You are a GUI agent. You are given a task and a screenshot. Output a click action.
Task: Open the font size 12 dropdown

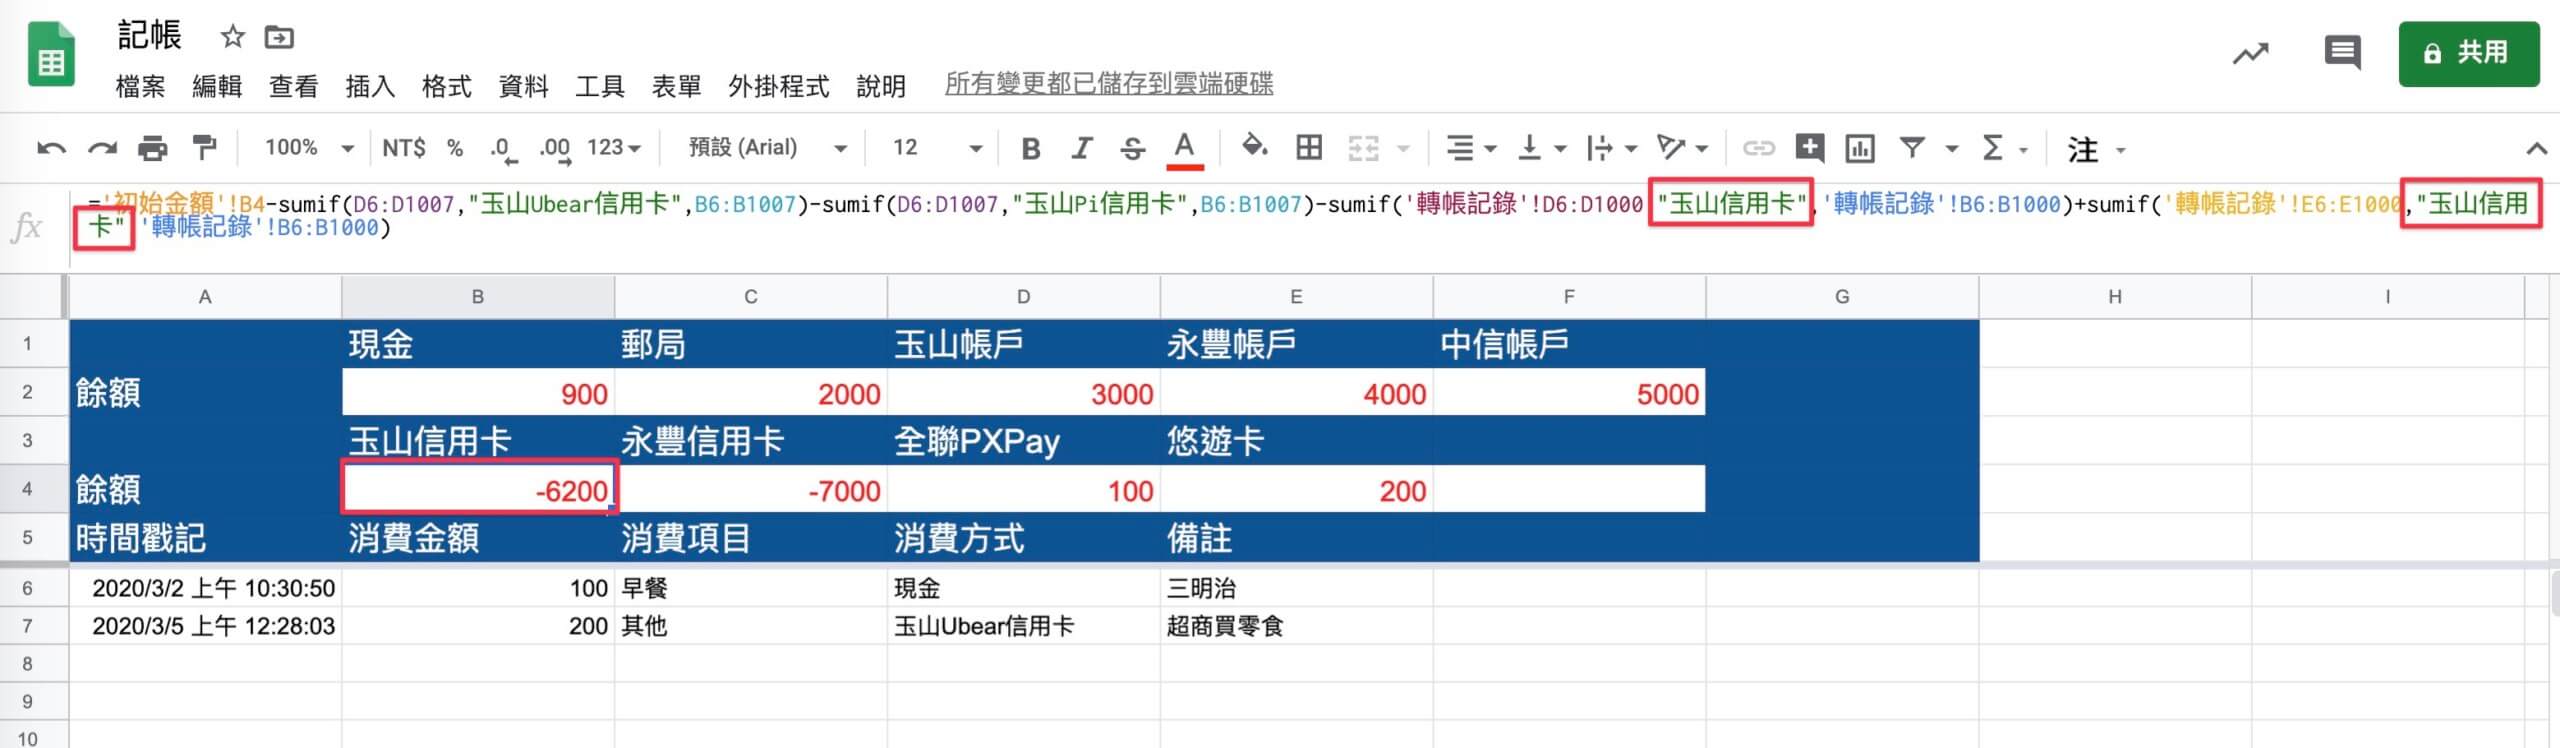click(937, 148)
